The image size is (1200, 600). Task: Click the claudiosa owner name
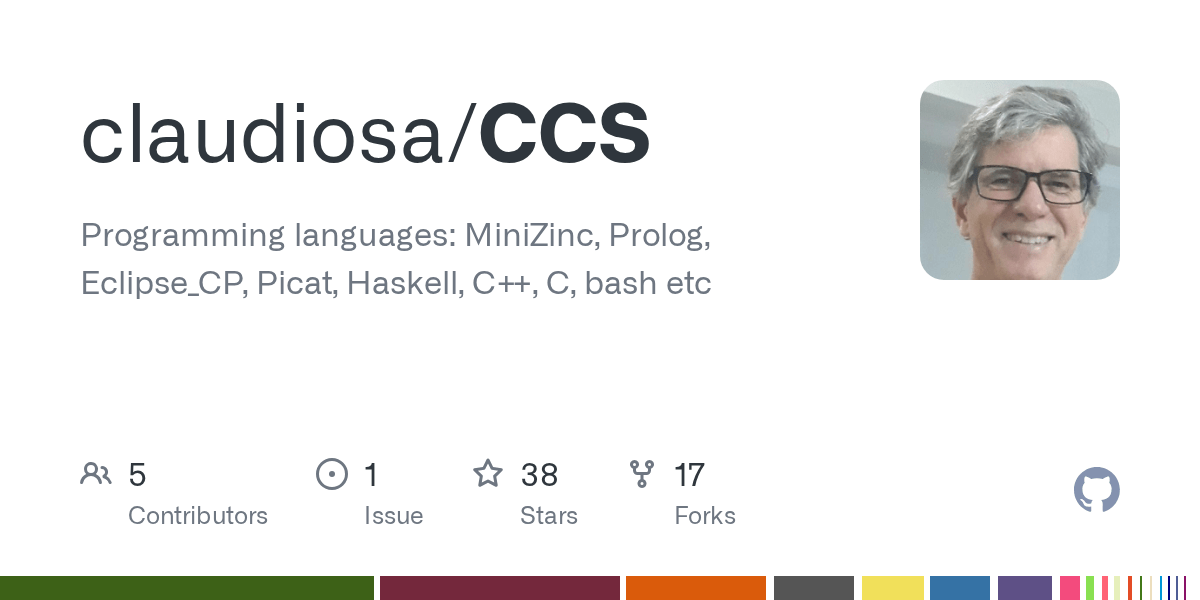point(266,135)
